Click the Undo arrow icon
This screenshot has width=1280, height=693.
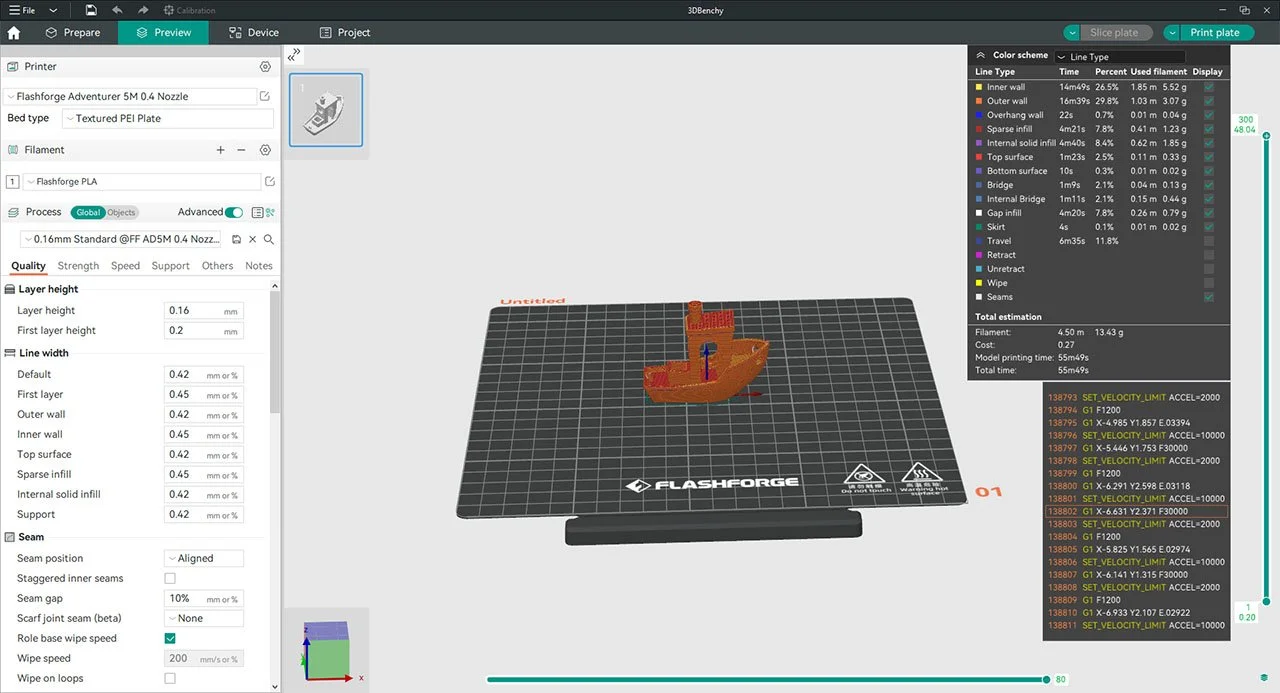pos(117,9)
